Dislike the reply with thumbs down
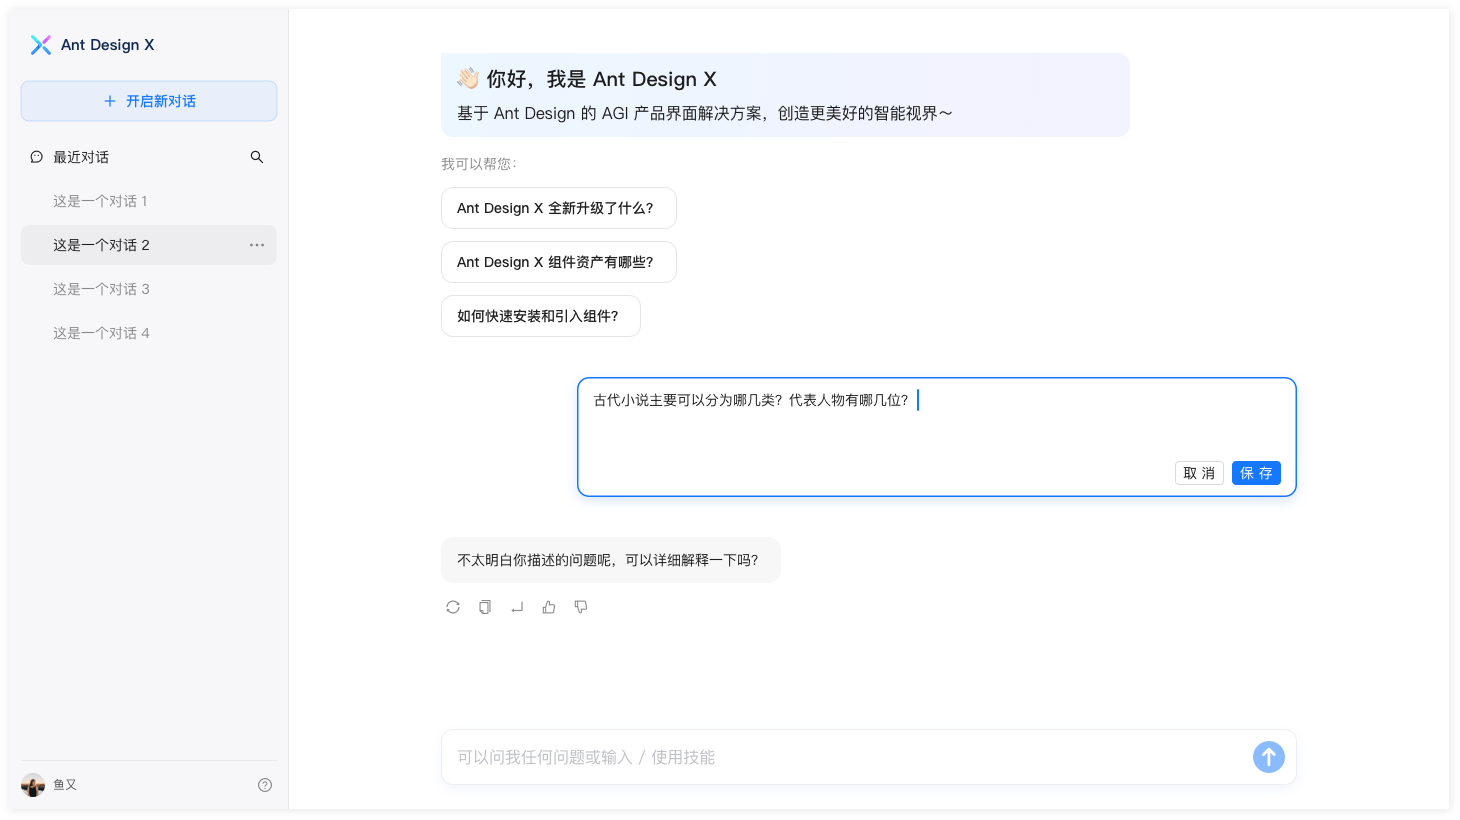The width and height of the screenshot is (1460, 820). click(581, 607)
